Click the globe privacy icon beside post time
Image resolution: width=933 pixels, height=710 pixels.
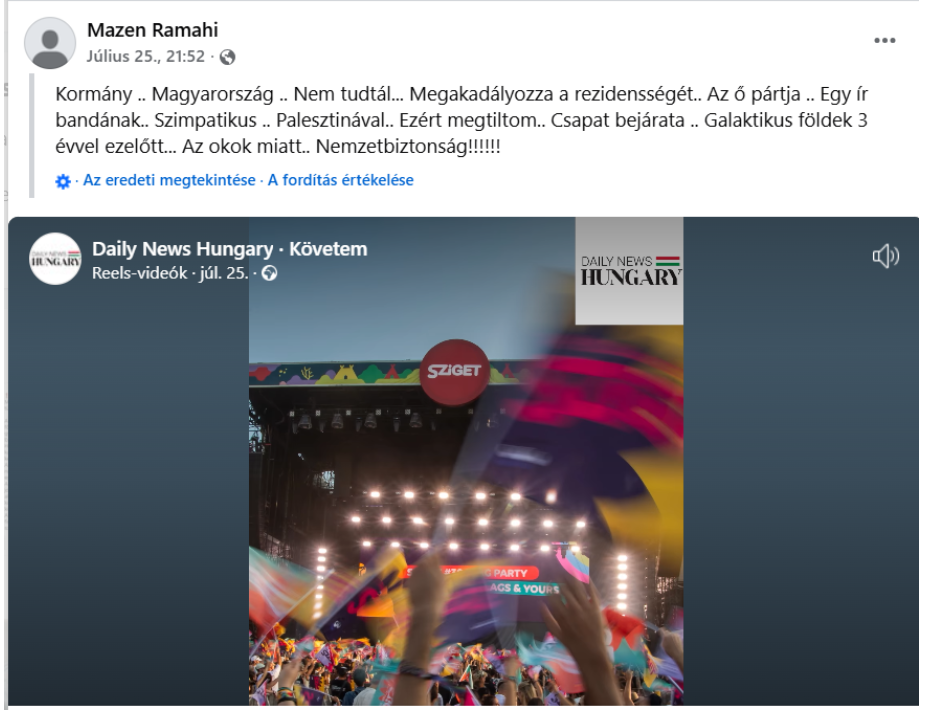coord(227,57)
